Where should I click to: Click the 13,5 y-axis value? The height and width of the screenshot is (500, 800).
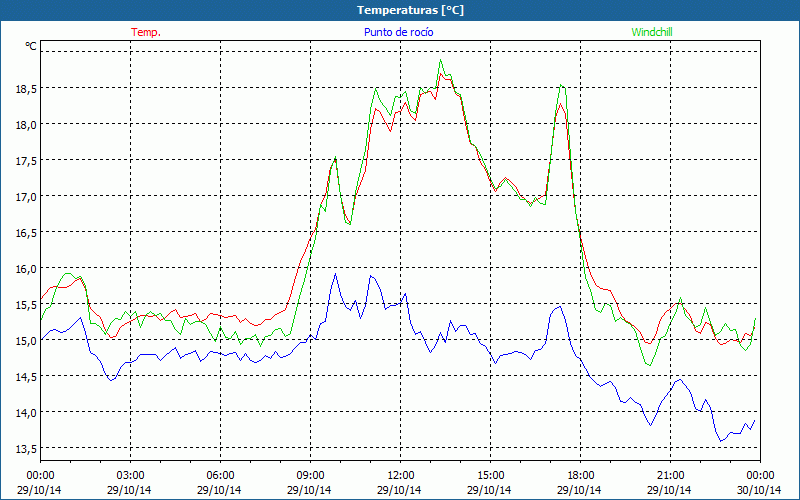tap(26, 448)
